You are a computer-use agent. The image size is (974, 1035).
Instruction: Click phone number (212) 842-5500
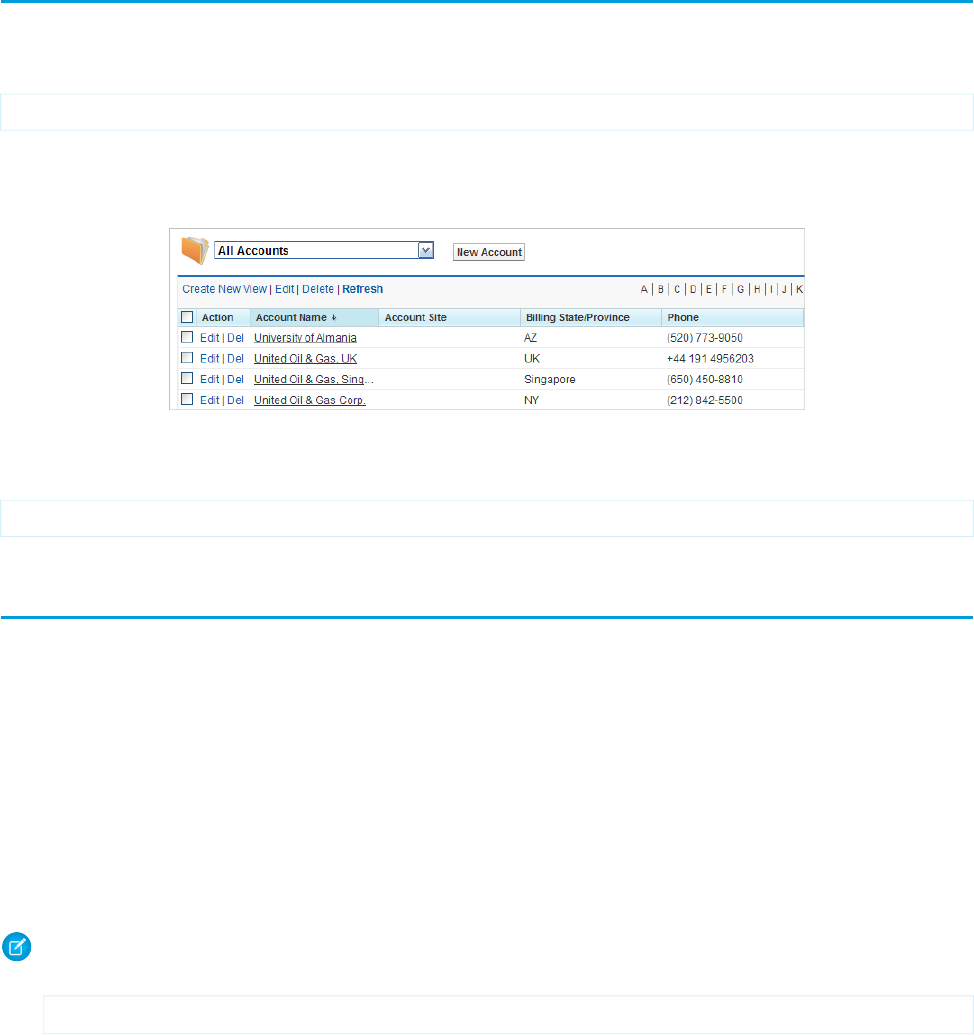pos(705,400)
